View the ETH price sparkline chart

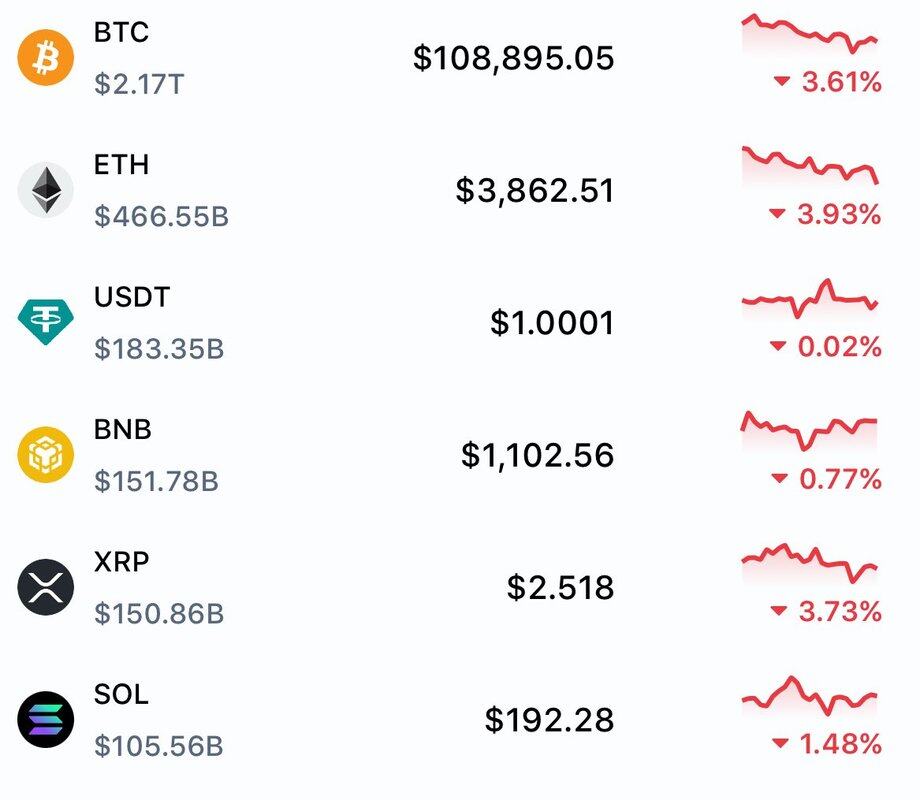pyautogui.click(x=809, y=166)
